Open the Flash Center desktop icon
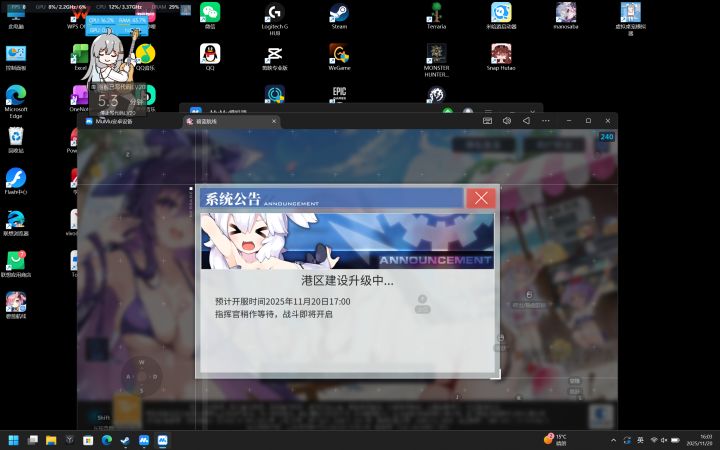Viewport: 720px width, 450px height. (16, 181)
